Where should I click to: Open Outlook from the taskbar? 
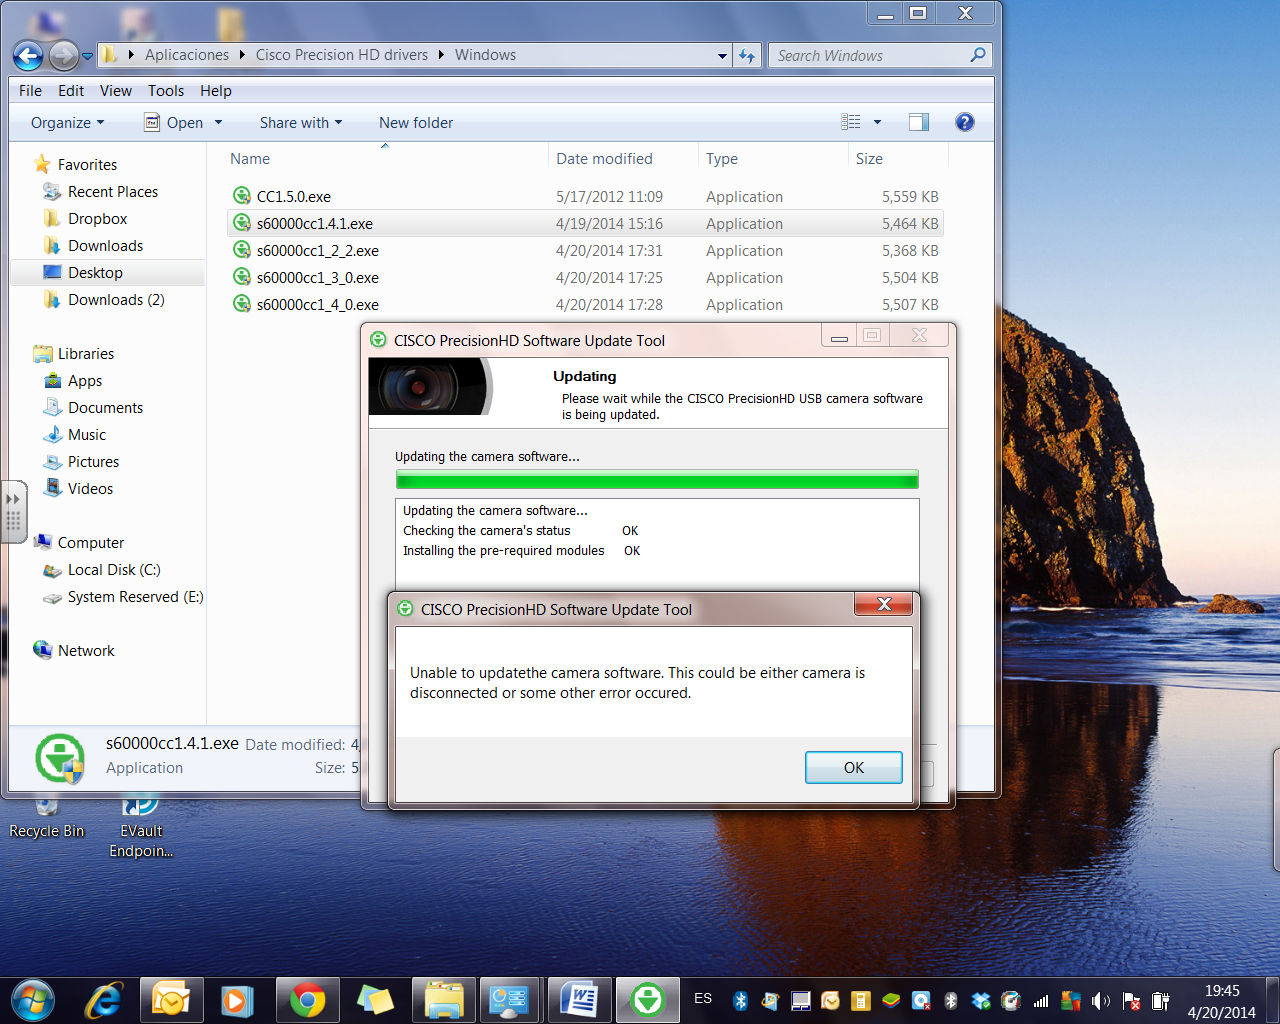(171, 1000)
